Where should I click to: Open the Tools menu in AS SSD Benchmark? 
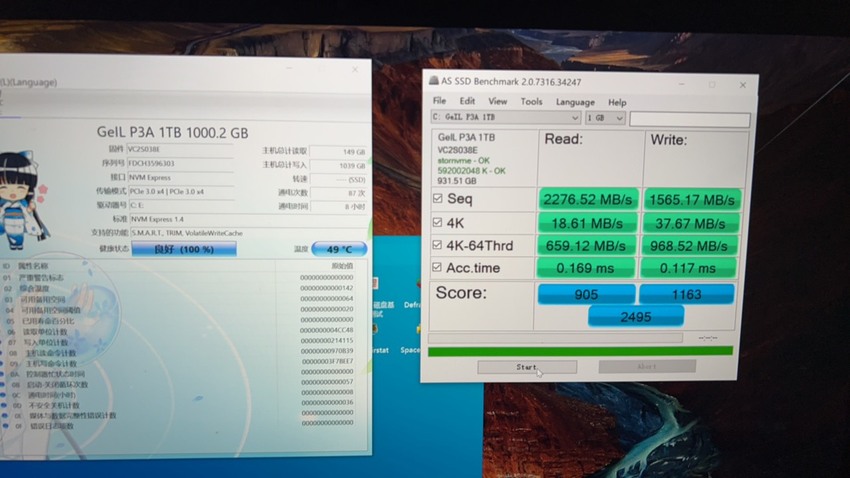[531, 102]
